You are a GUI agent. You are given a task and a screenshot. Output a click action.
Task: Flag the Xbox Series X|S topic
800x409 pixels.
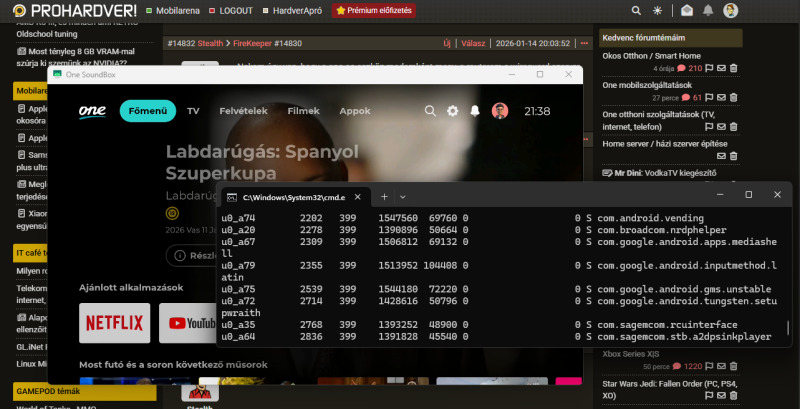[x=709, y=366]
